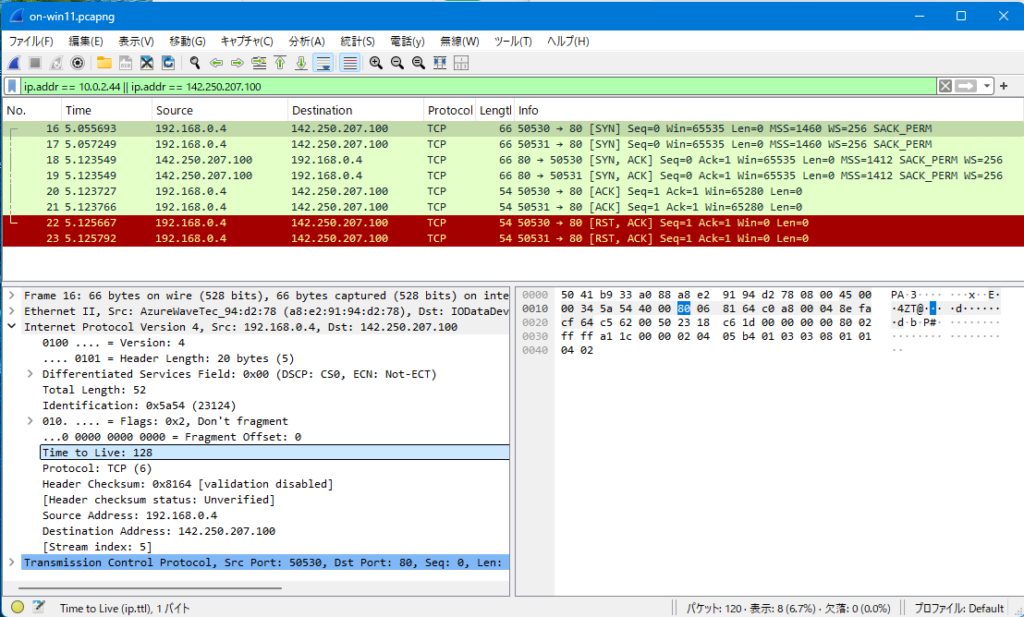Viewport: 1024px width, 617px height.
Task: Open capture file properties status icon
Action: tap(39, 607)
